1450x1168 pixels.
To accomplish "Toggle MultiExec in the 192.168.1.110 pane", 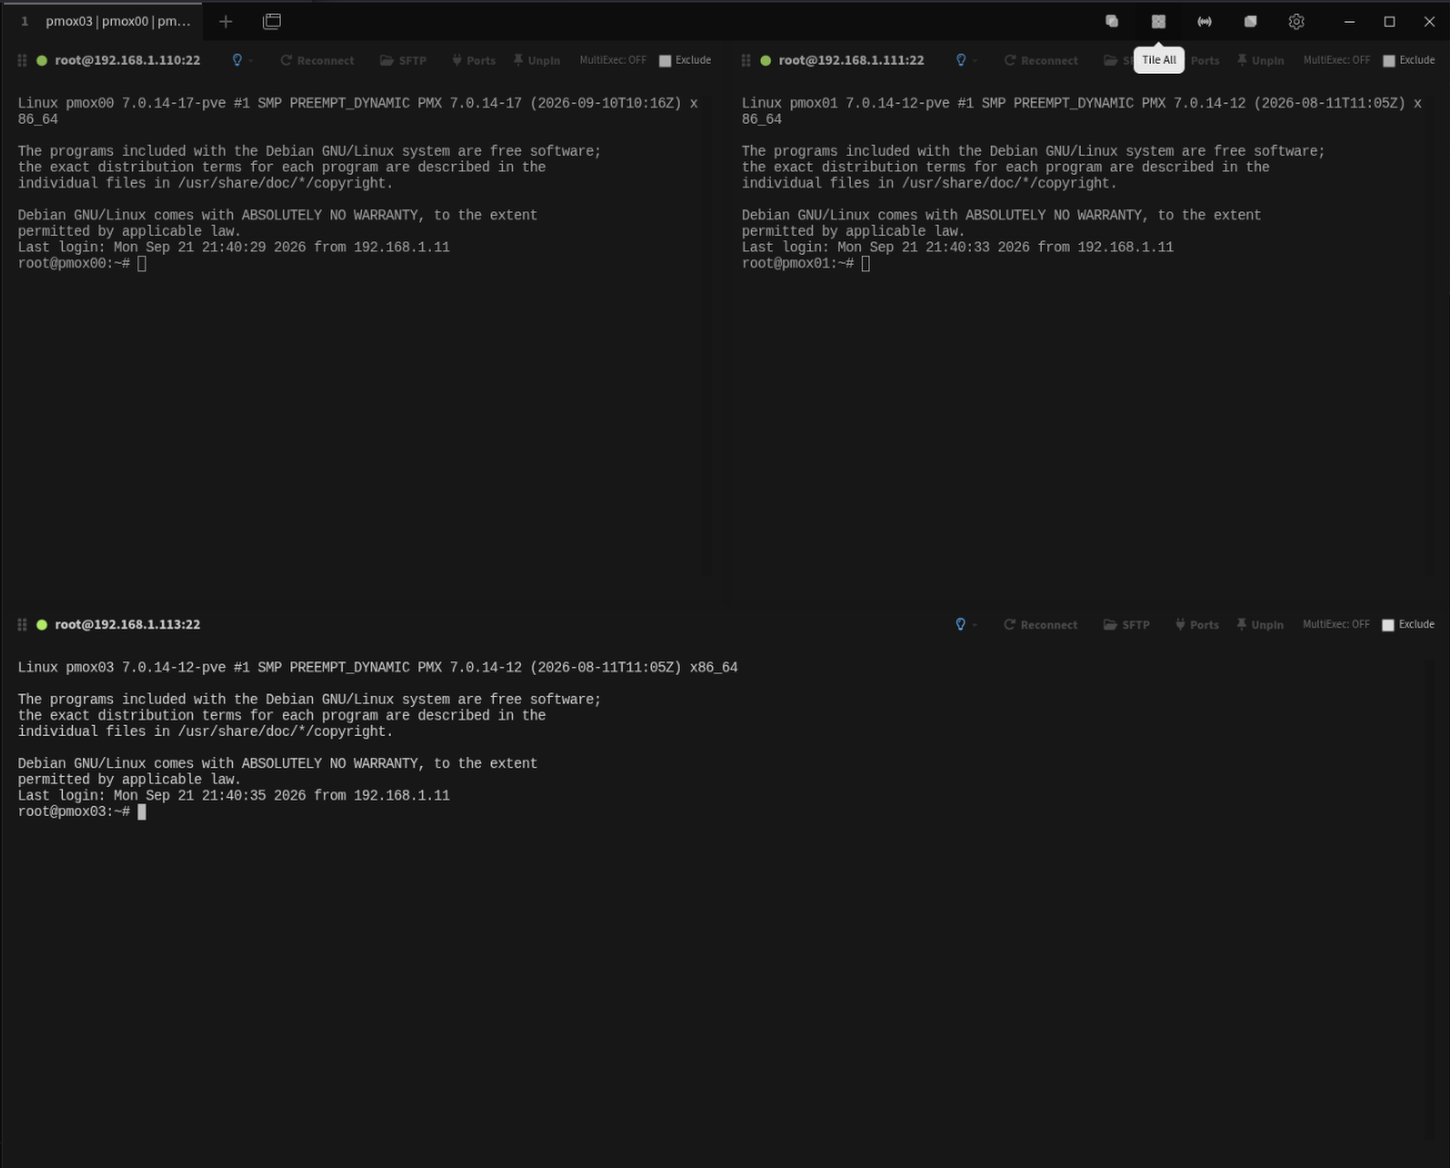I will [x=613, y=60].
